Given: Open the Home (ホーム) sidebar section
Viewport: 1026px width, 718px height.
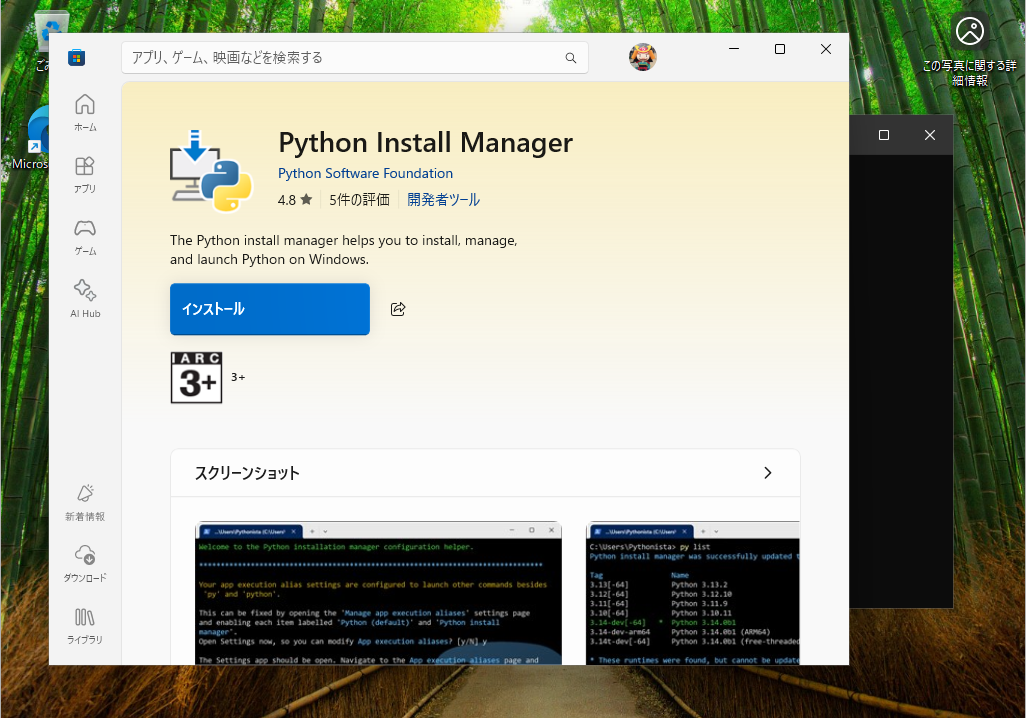Looking at the screenshot, I should (85, 113).
